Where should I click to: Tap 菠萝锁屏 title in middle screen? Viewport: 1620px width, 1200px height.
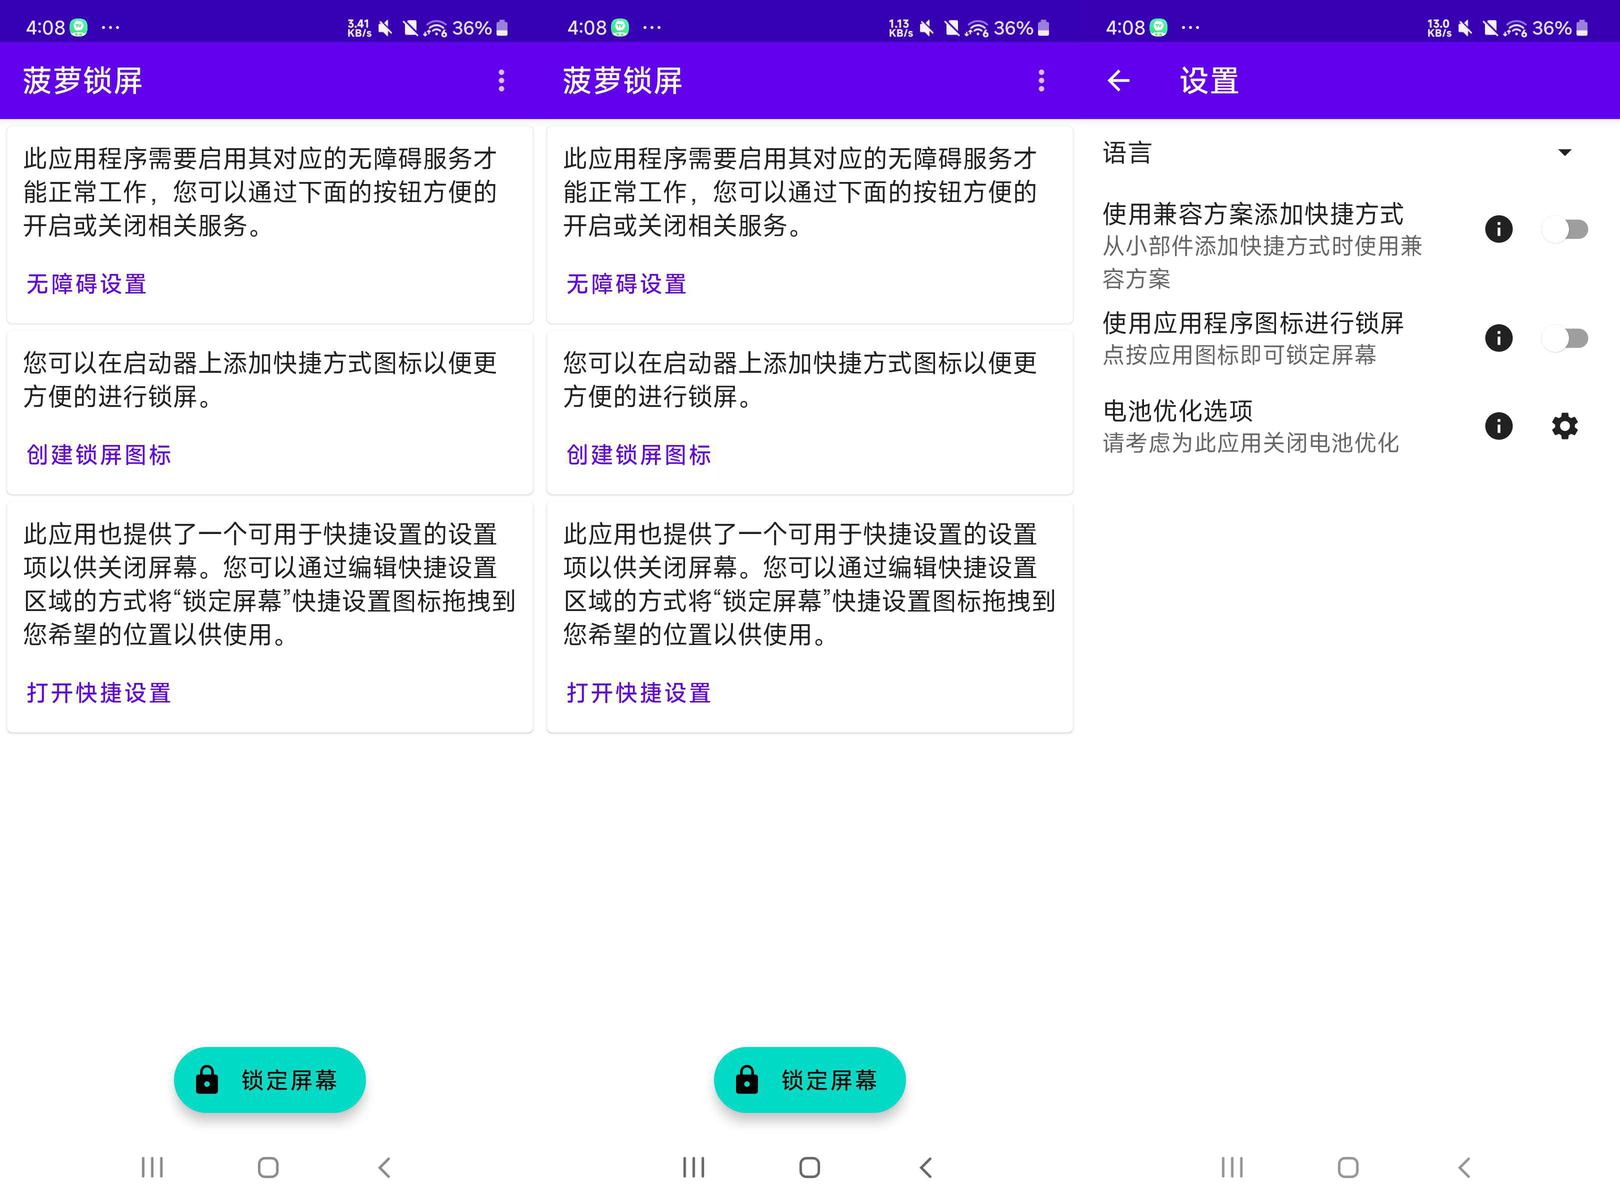click(x=623, y=81)
